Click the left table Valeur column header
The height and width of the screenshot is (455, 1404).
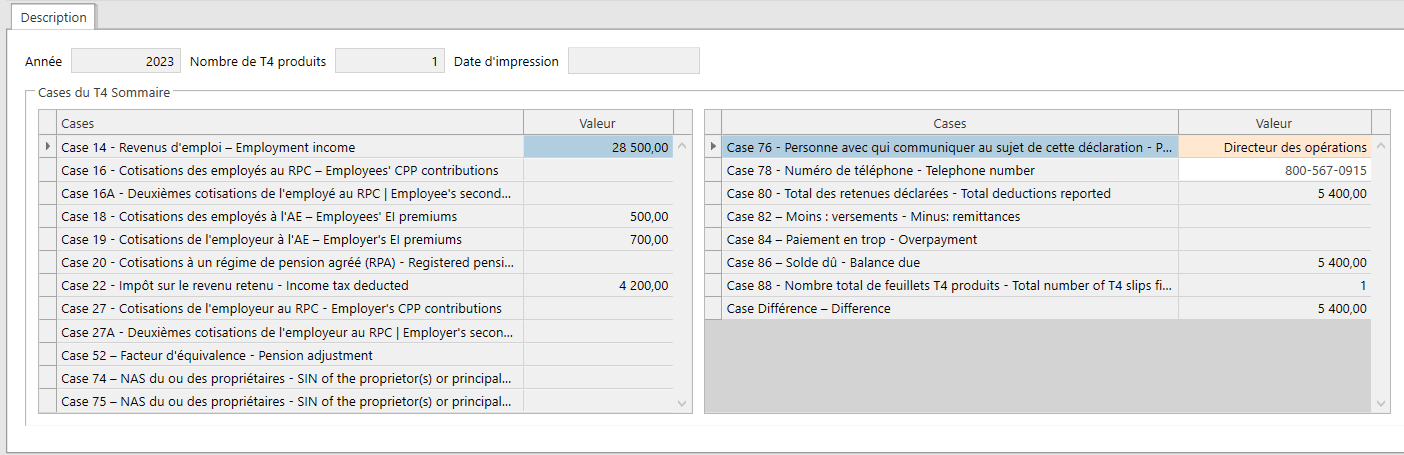click(x=598, y=123)
